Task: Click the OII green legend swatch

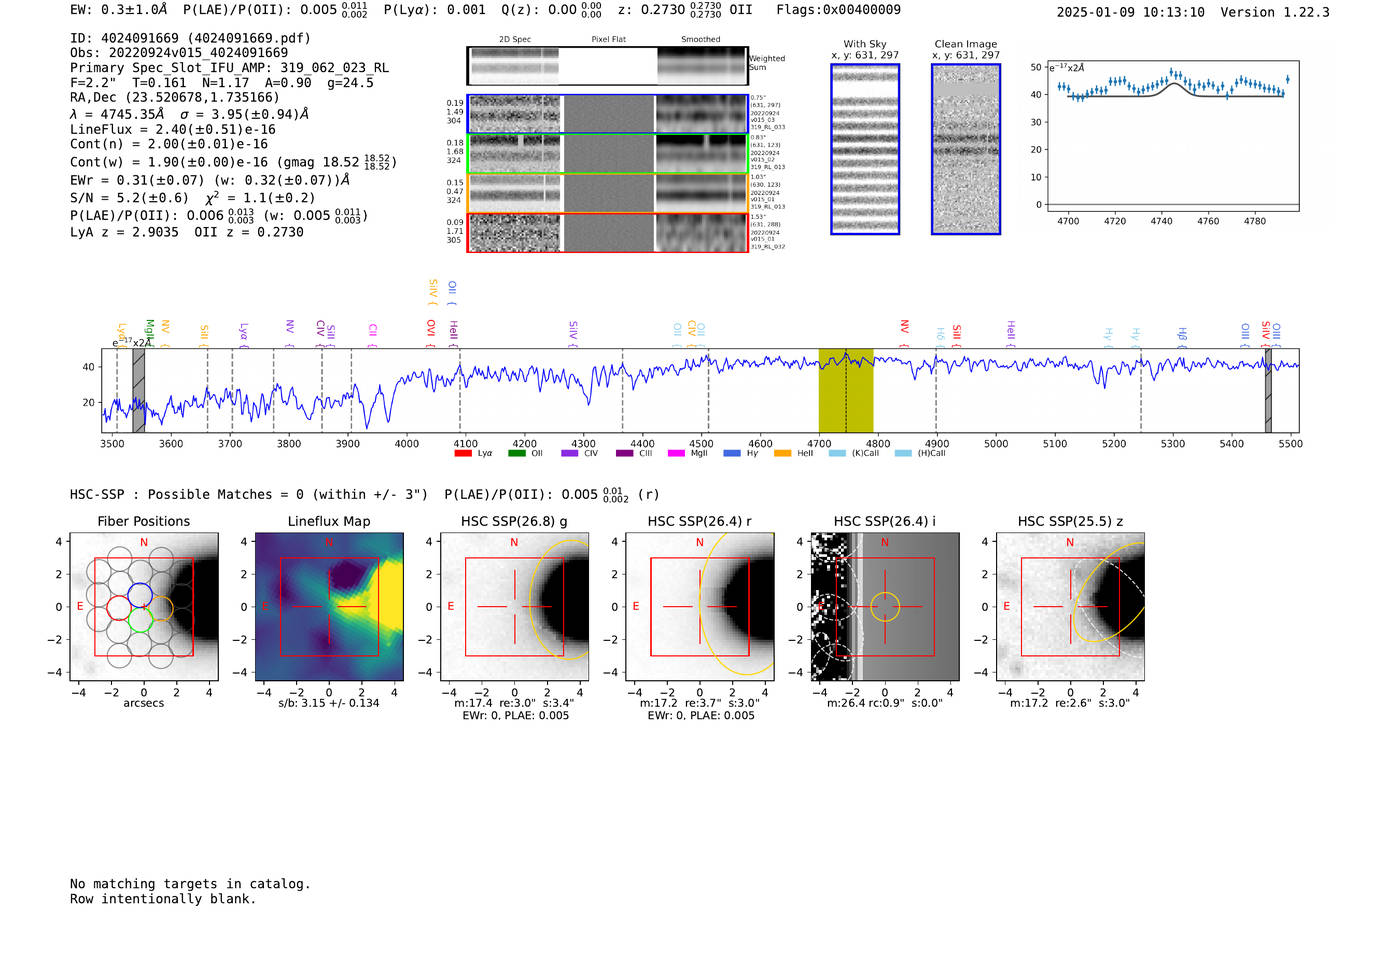Action: (x=516, y=454)
